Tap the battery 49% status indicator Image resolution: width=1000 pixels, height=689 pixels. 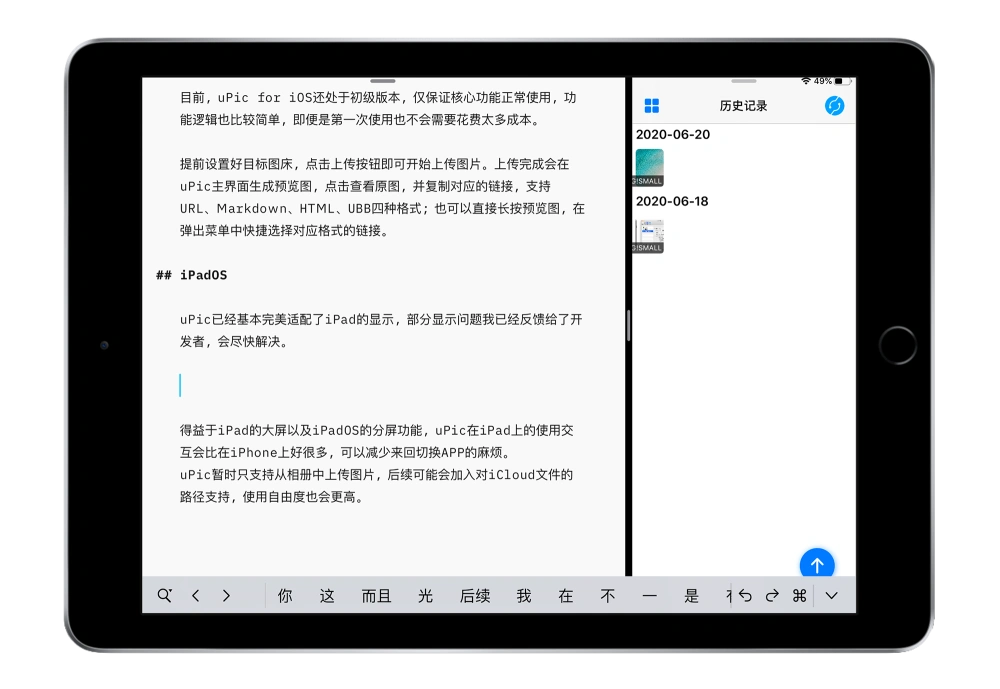(x=832, y=81)
